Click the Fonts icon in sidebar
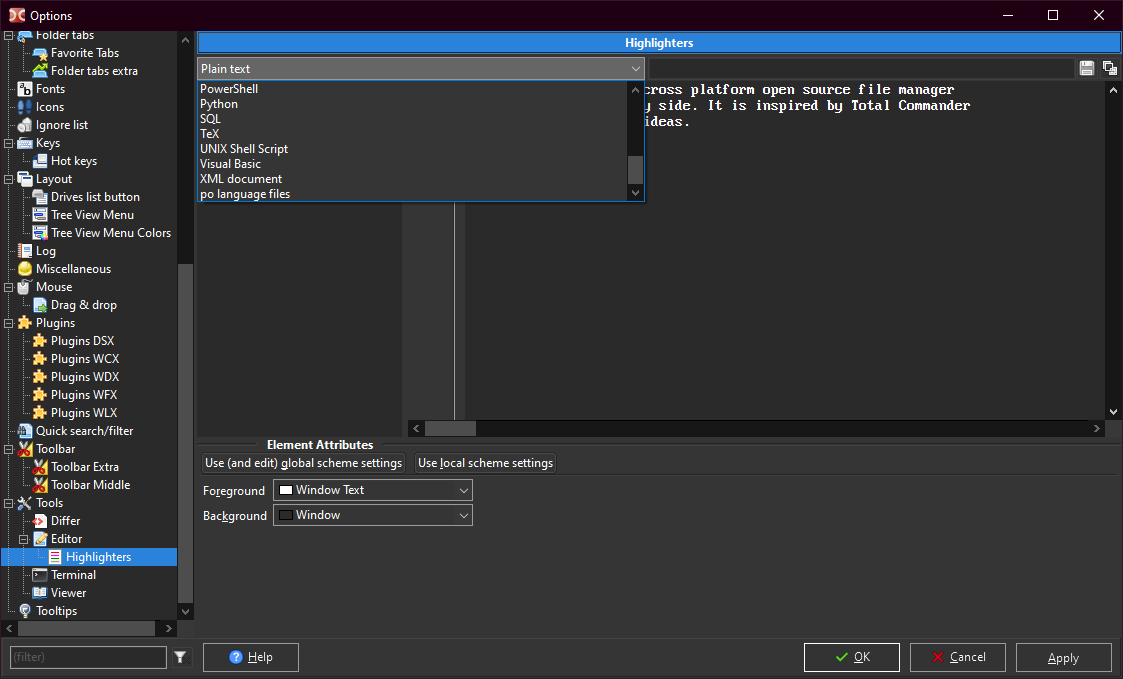The image size is (1123, 679). (25, 89)
